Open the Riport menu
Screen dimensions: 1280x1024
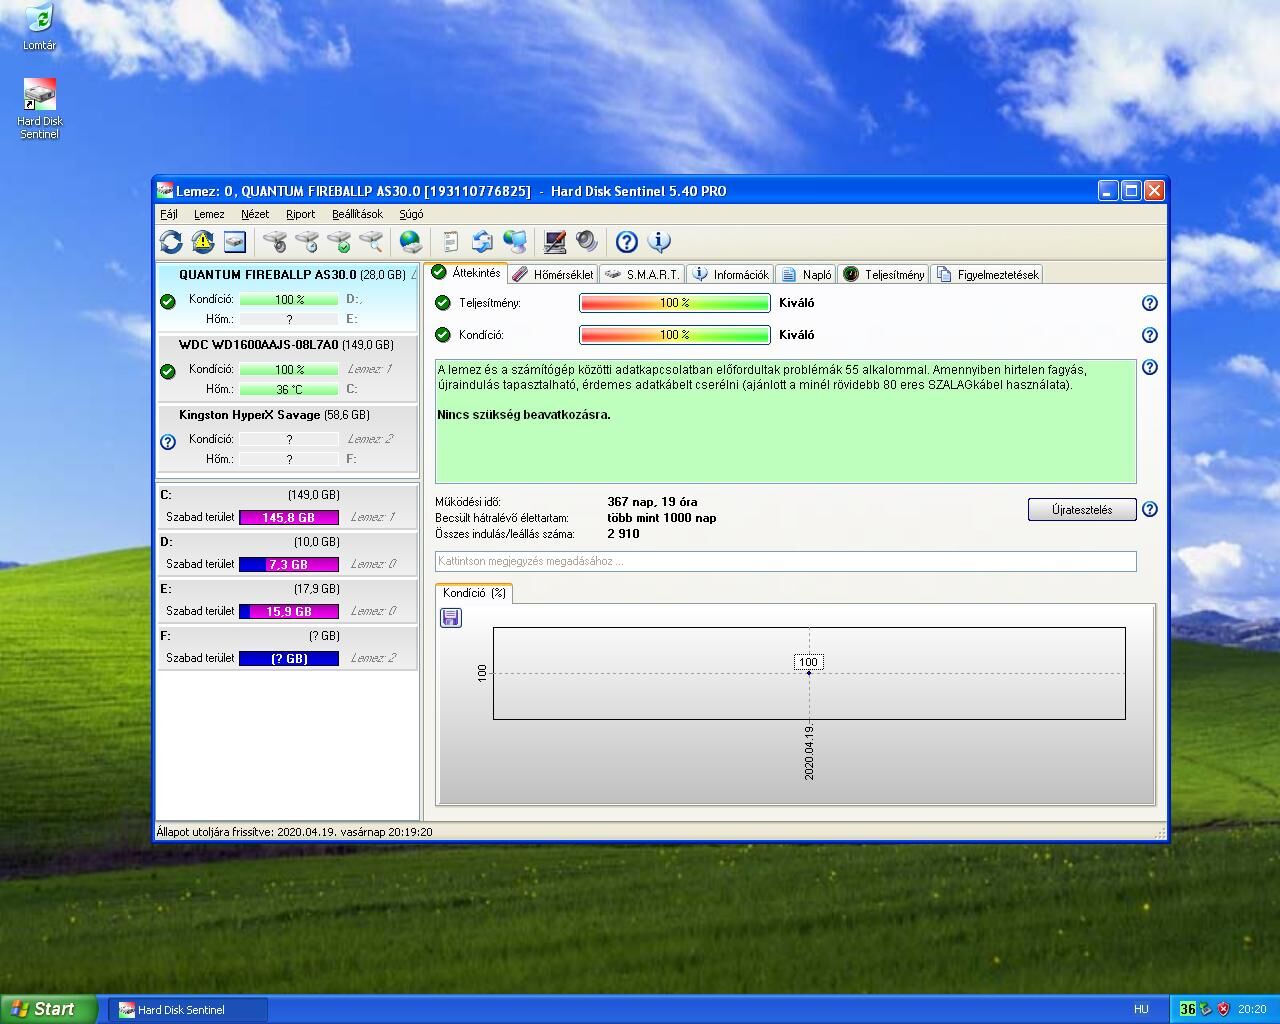300,214
